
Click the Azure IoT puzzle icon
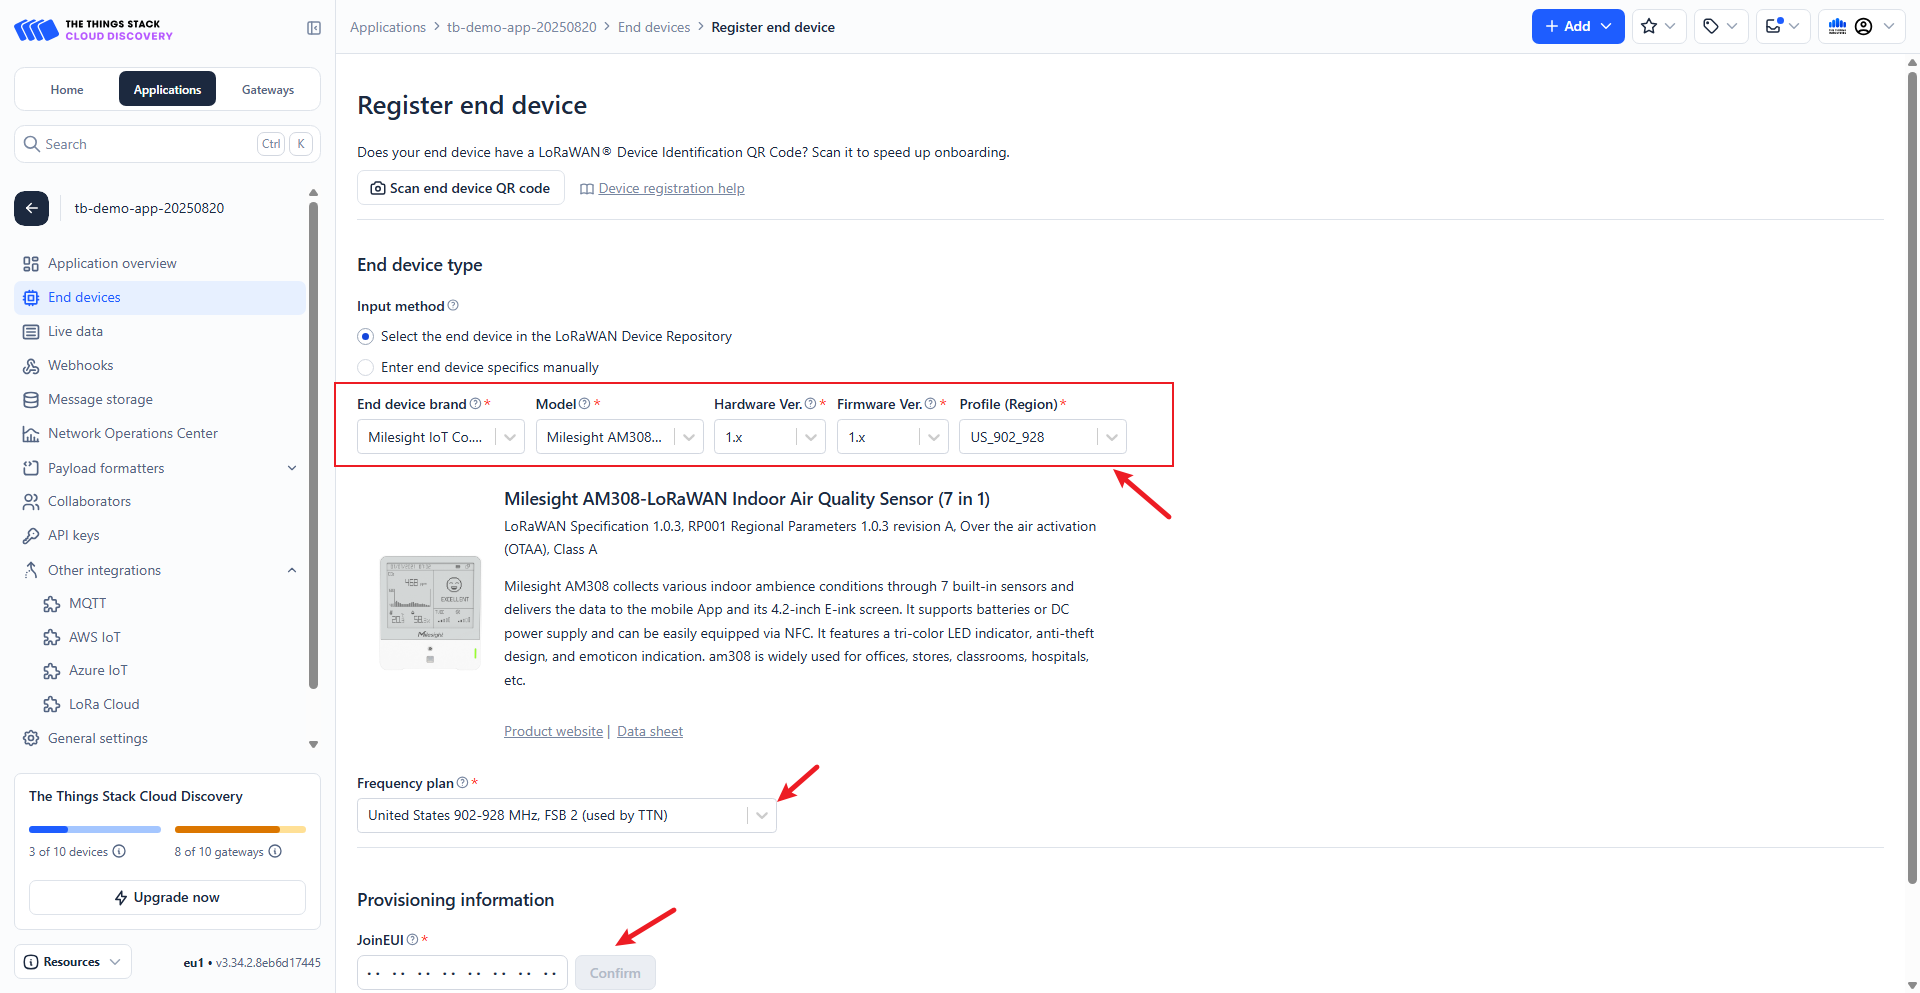pyautogui.click(x=52, y=671)
